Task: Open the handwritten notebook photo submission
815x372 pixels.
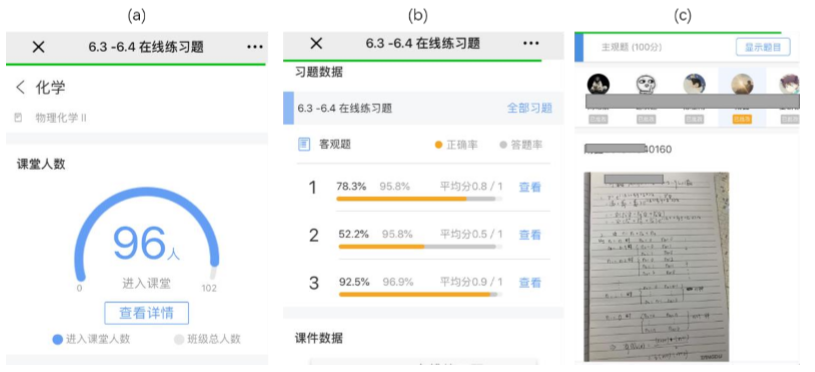Action: point(657,267)
